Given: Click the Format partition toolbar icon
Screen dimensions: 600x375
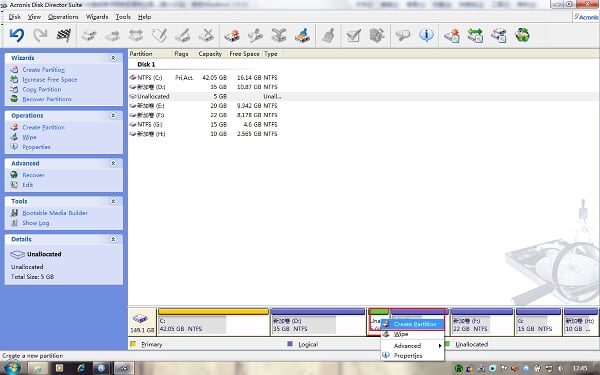Looking at the screenshot, I should 183,36.
